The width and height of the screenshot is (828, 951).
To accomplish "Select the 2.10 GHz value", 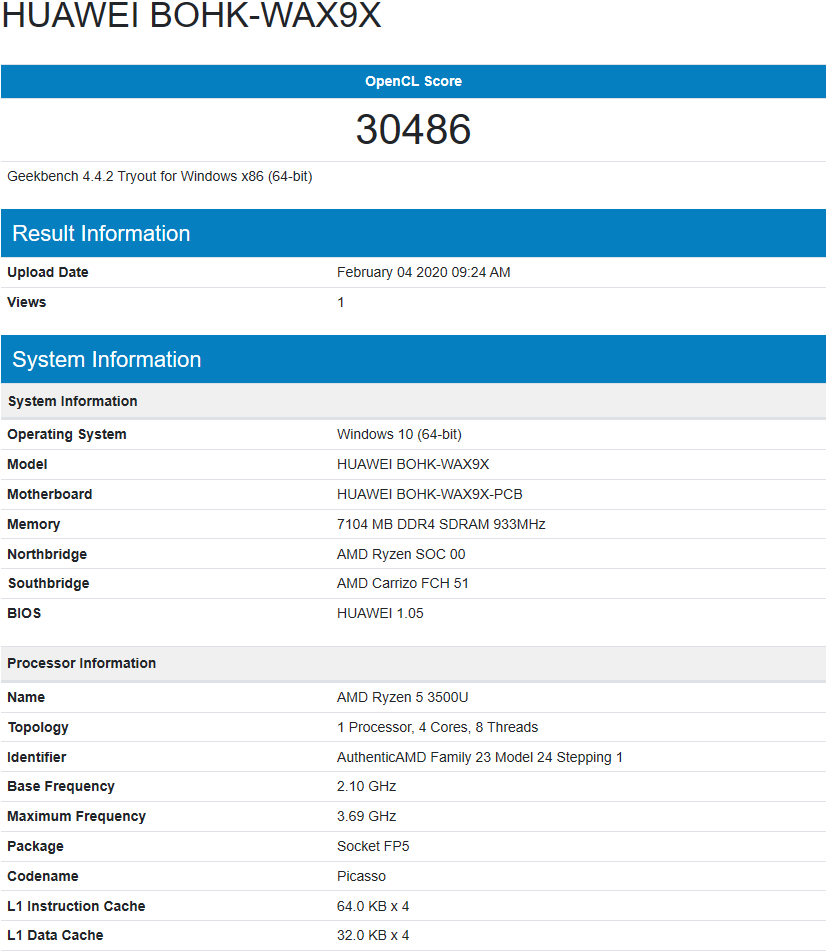I will (366, 787).
